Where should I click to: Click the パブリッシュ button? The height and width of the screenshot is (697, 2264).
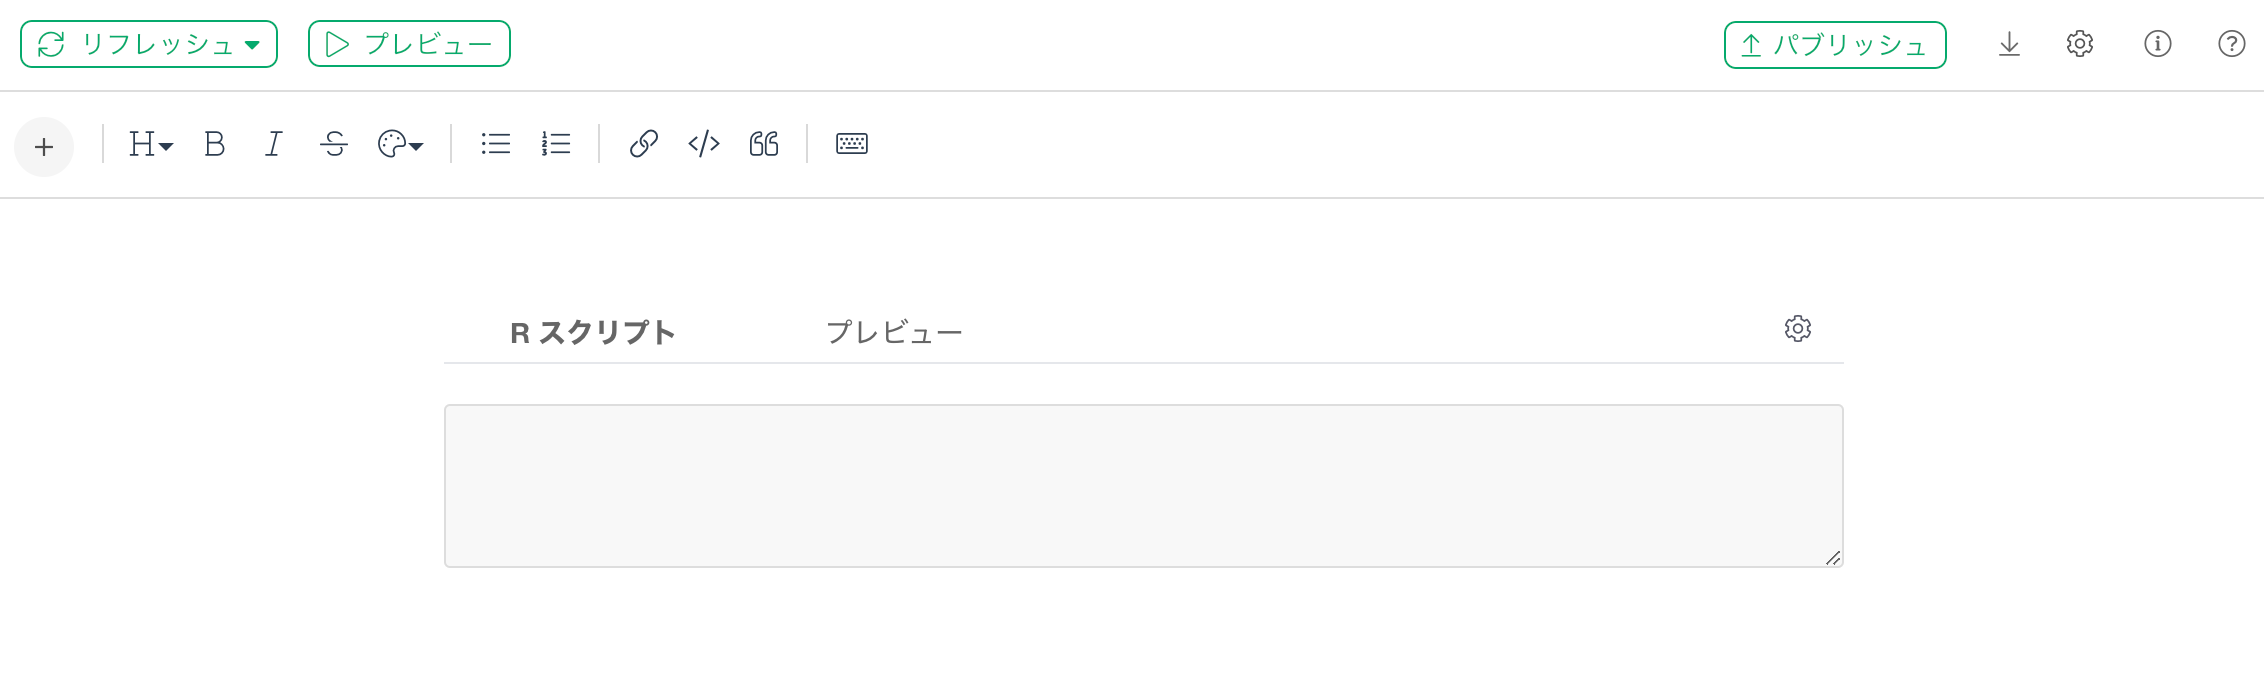click(1835, 45)
